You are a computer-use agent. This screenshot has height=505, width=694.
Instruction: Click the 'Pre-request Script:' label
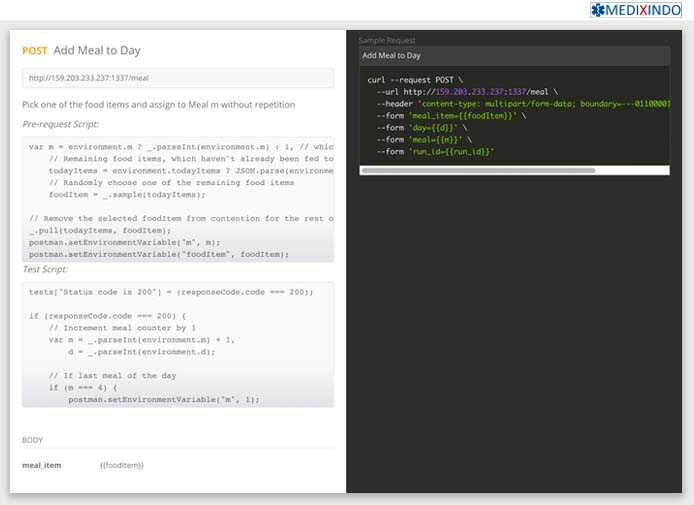click(x=60, y=124)
